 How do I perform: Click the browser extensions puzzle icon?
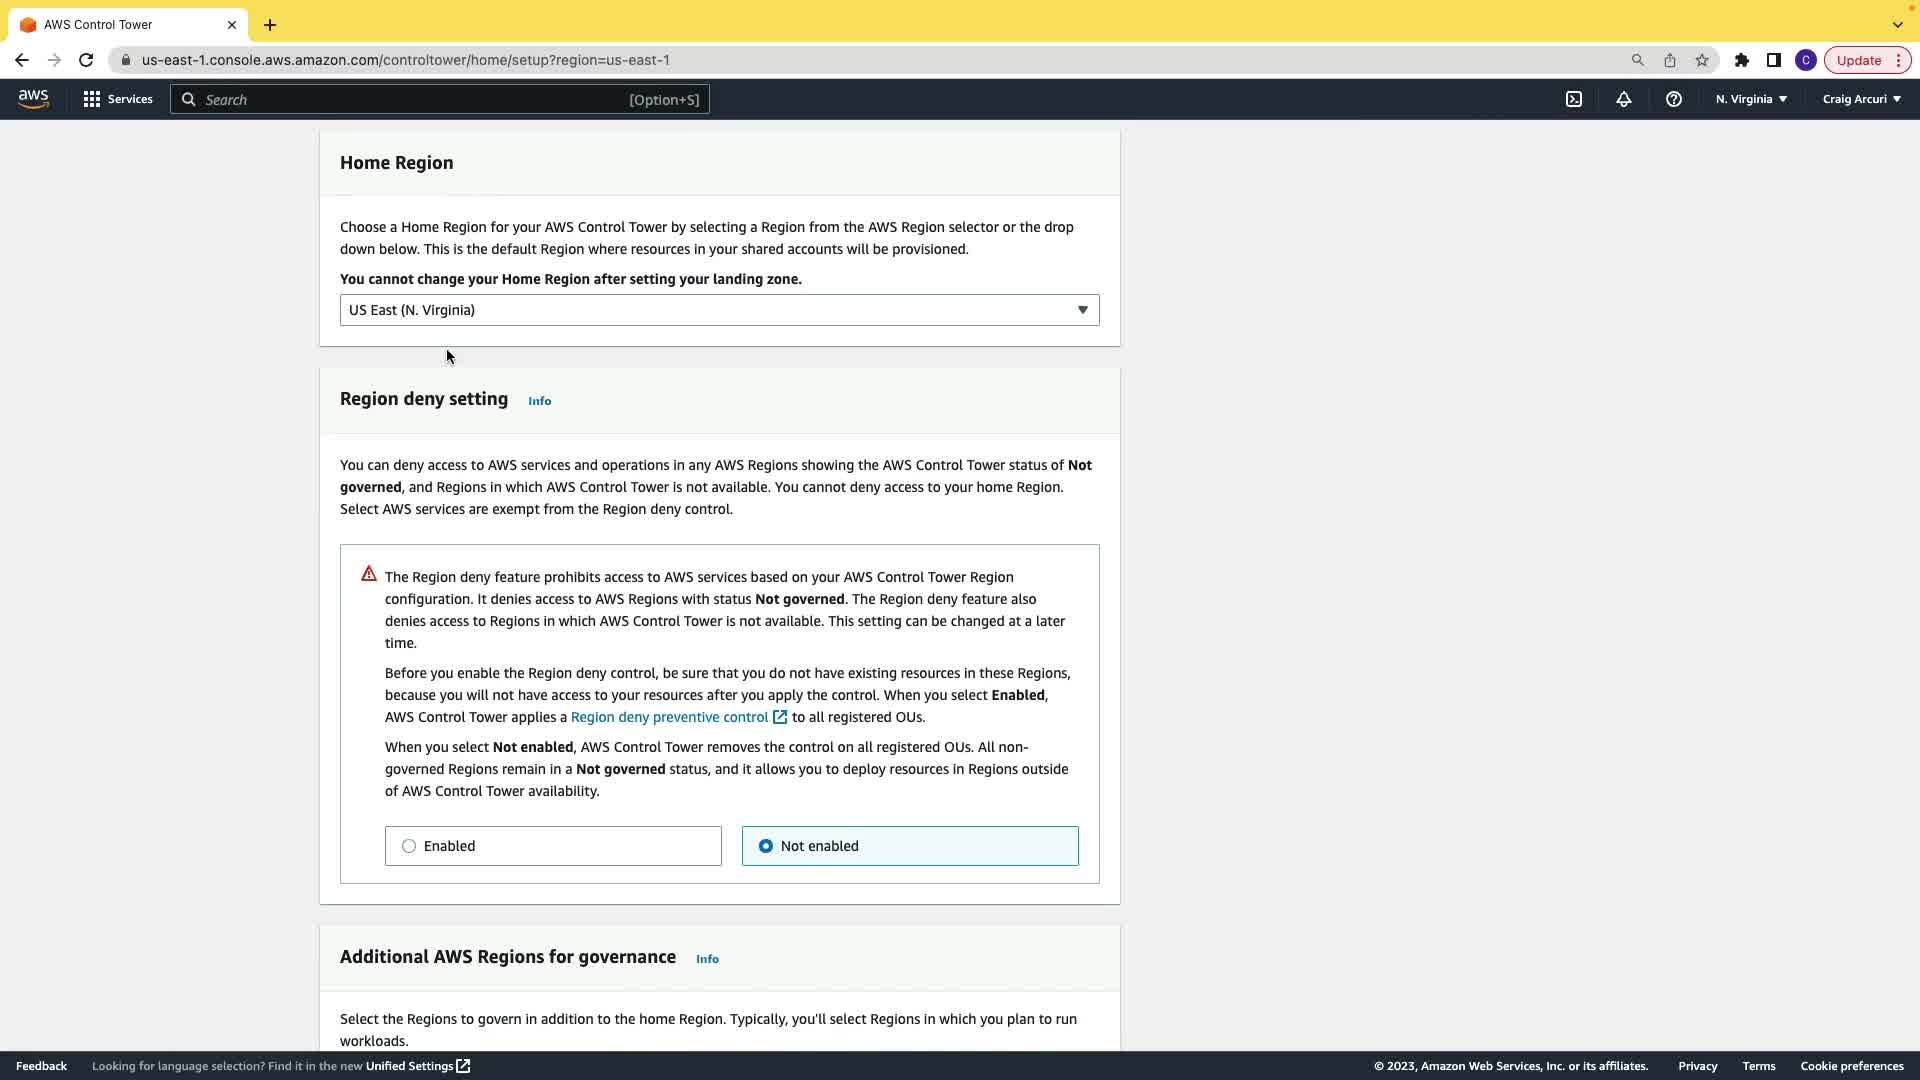tap(1742, 60)
